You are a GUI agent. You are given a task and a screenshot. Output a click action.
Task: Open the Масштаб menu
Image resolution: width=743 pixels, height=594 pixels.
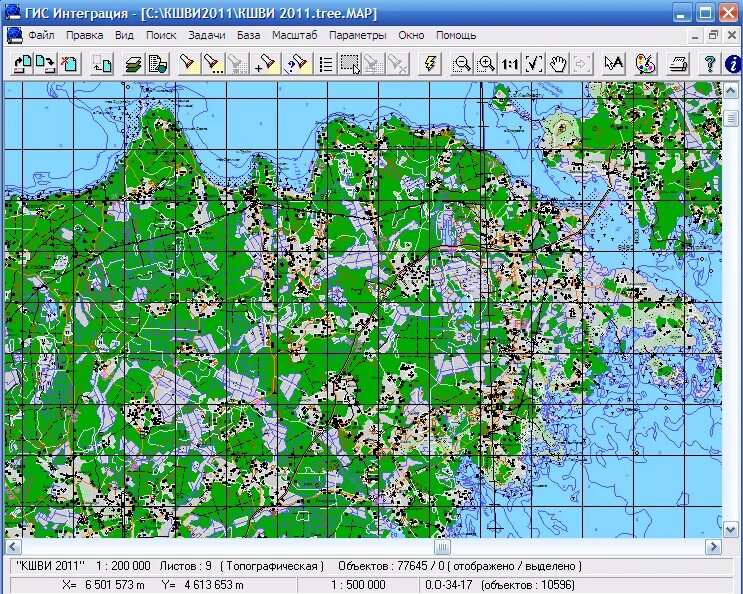[x=294, y=36]
